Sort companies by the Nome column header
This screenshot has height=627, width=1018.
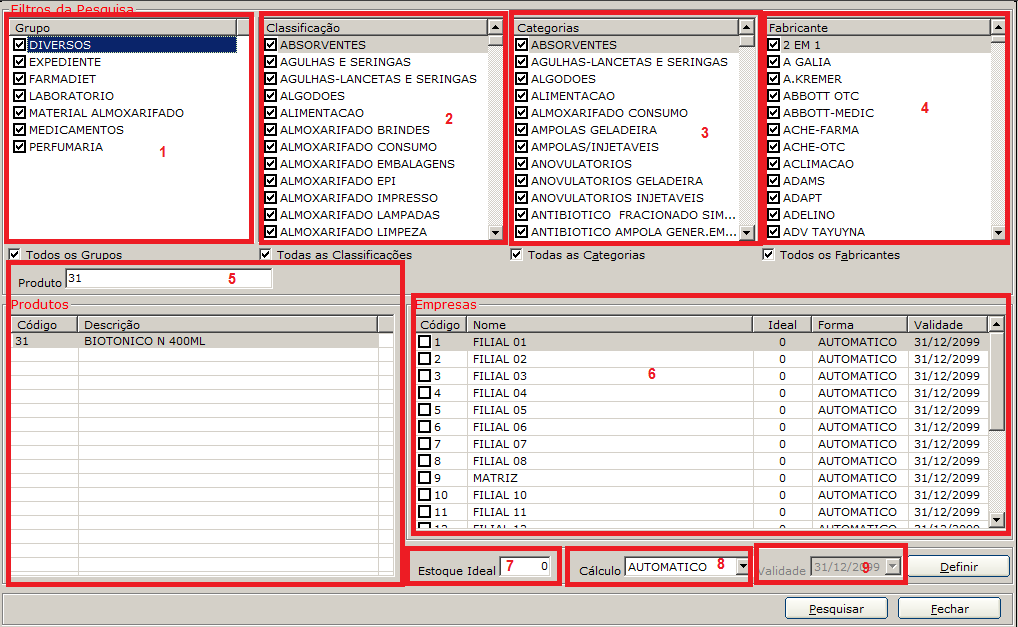click(x=609, y=324)
